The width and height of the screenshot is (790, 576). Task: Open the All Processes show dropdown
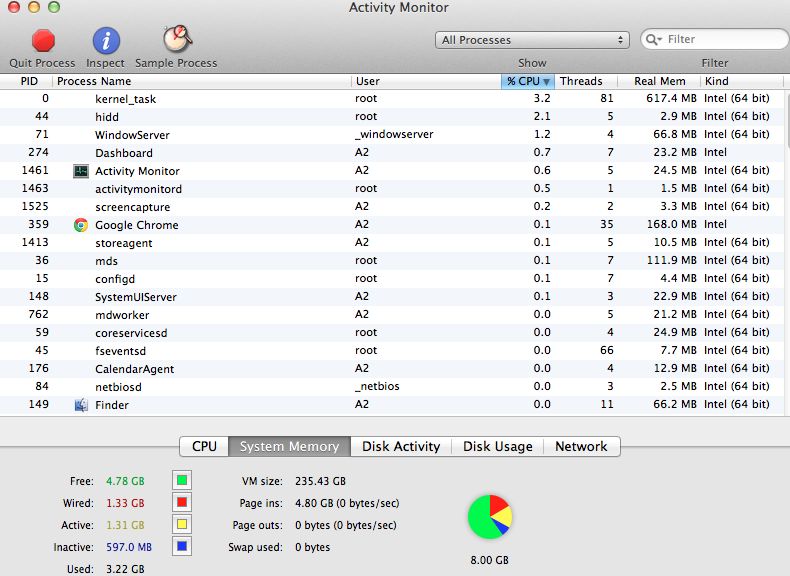[x=532, y=40]
